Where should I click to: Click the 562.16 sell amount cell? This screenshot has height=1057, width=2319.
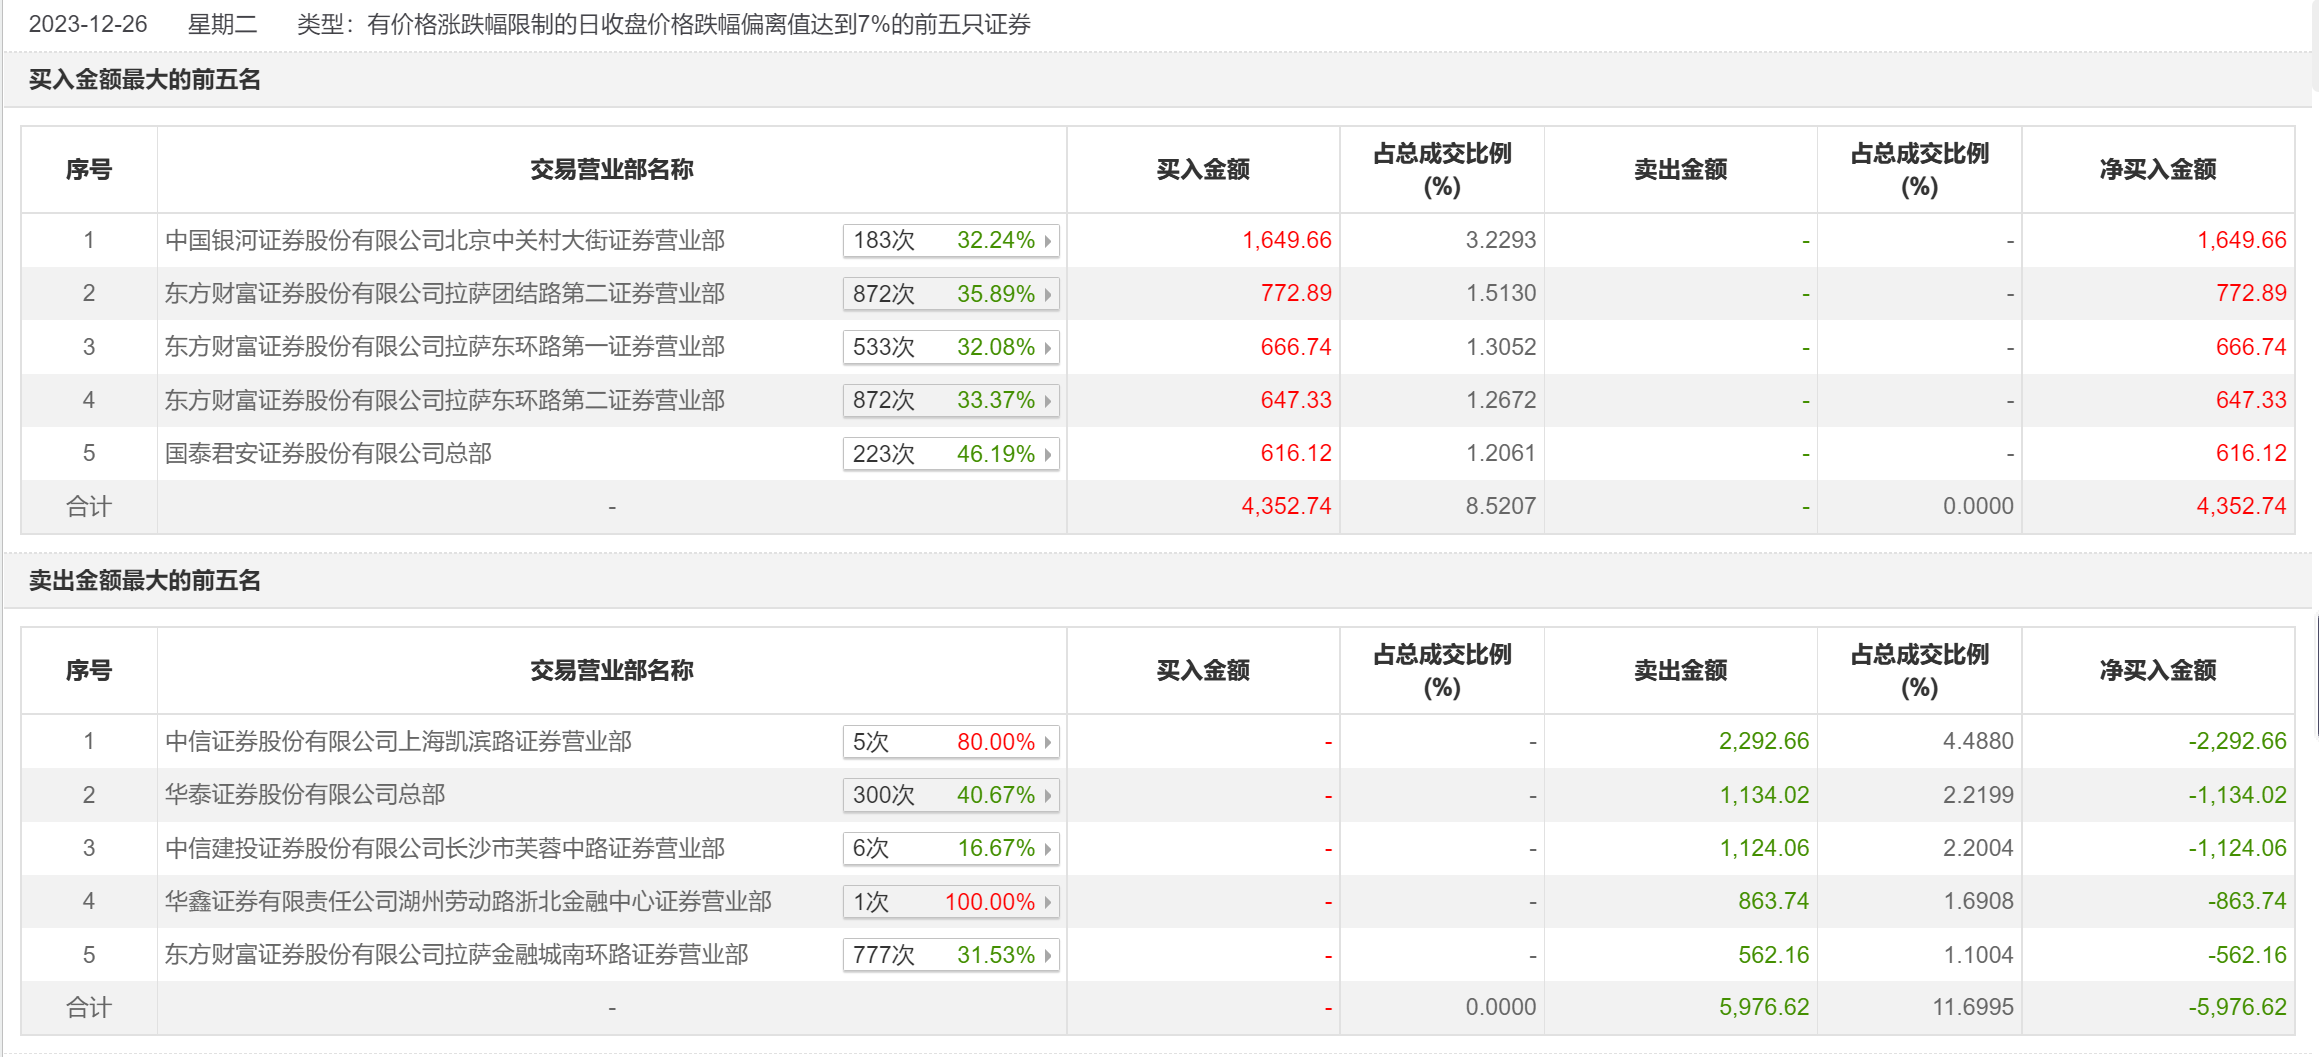click(x=1773, y=955)
